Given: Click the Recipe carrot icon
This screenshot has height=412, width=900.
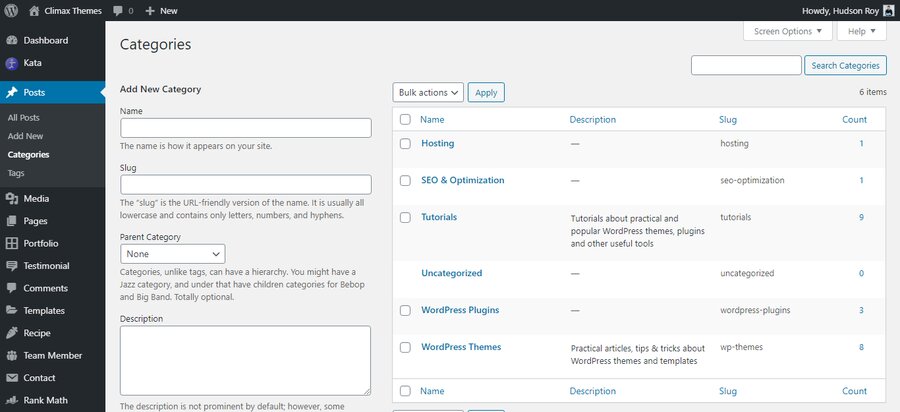Looking at the screenshot, I should pyautogui.click(x=11, y=333).
